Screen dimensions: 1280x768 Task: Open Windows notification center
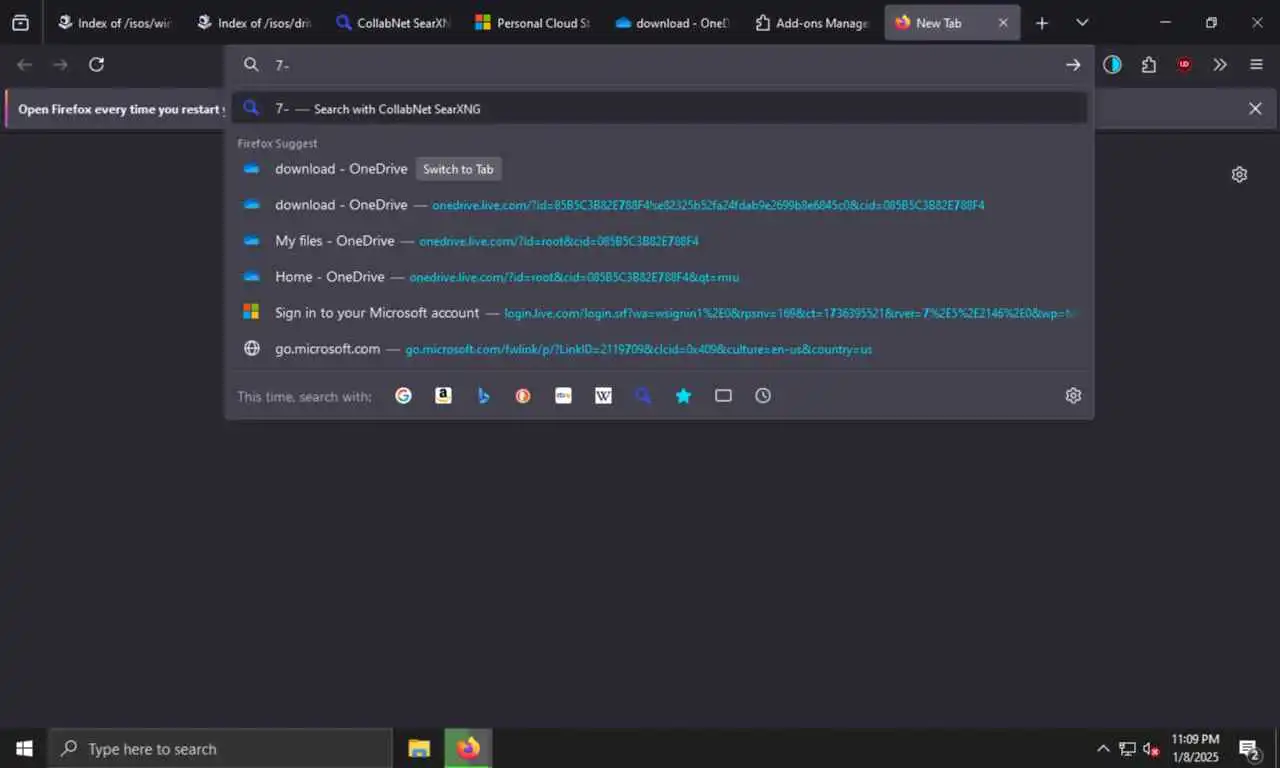coord(1250,748)
